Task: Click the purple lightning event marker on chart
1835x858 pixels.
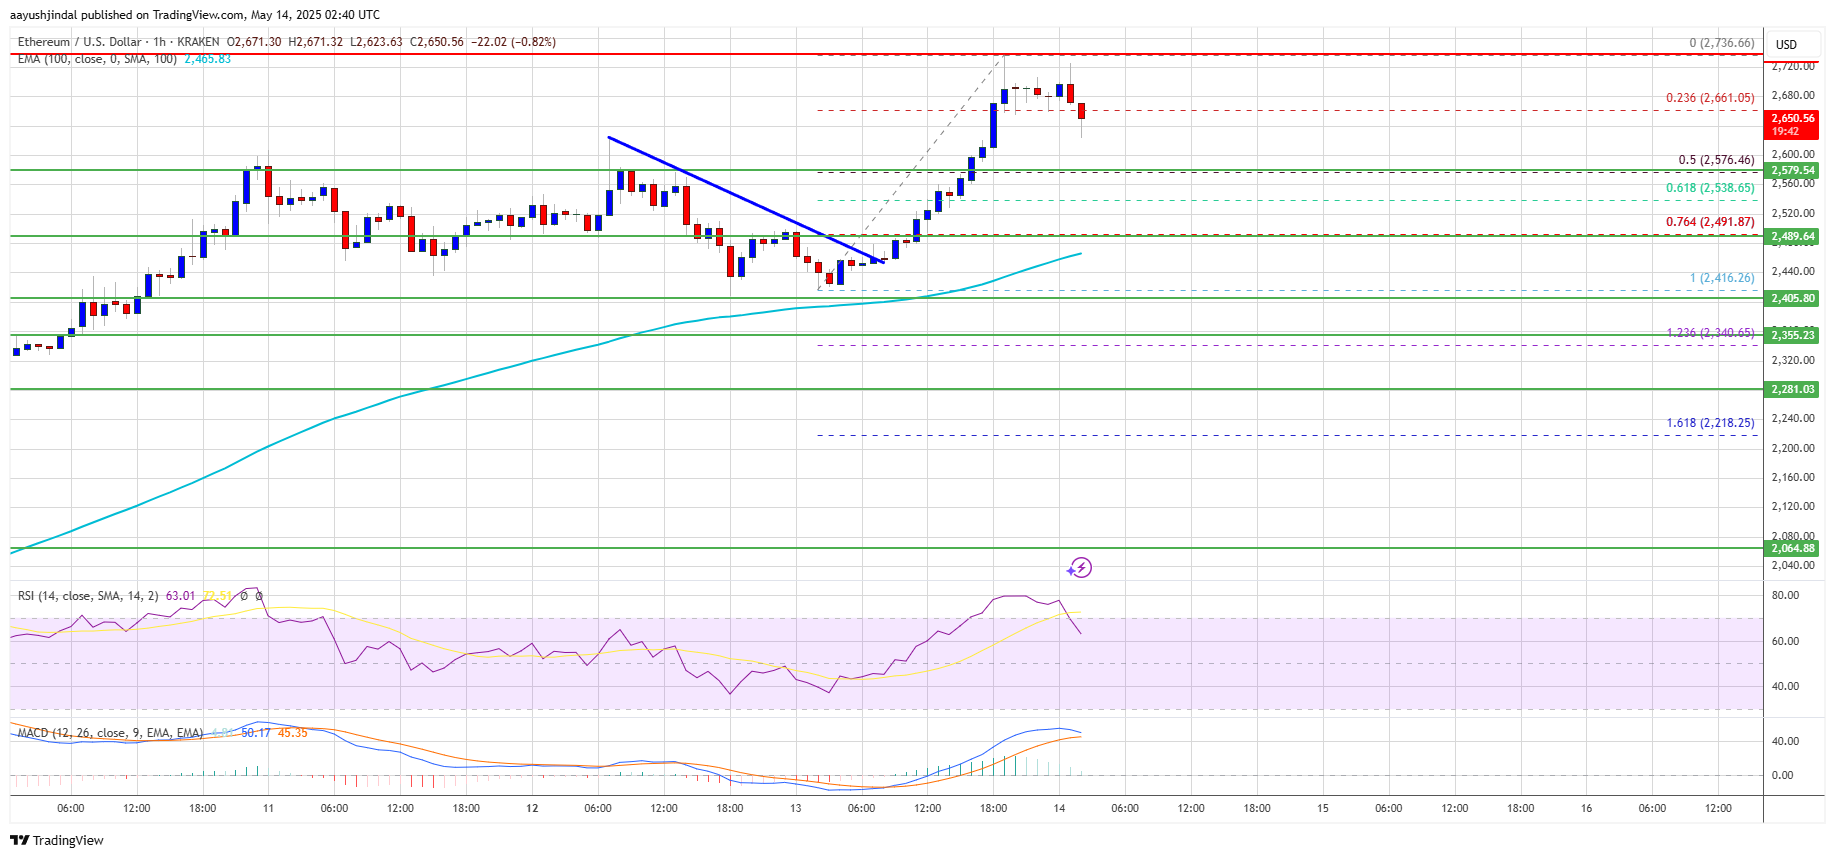Action: pyautogui.click(x=1079, y=568)
